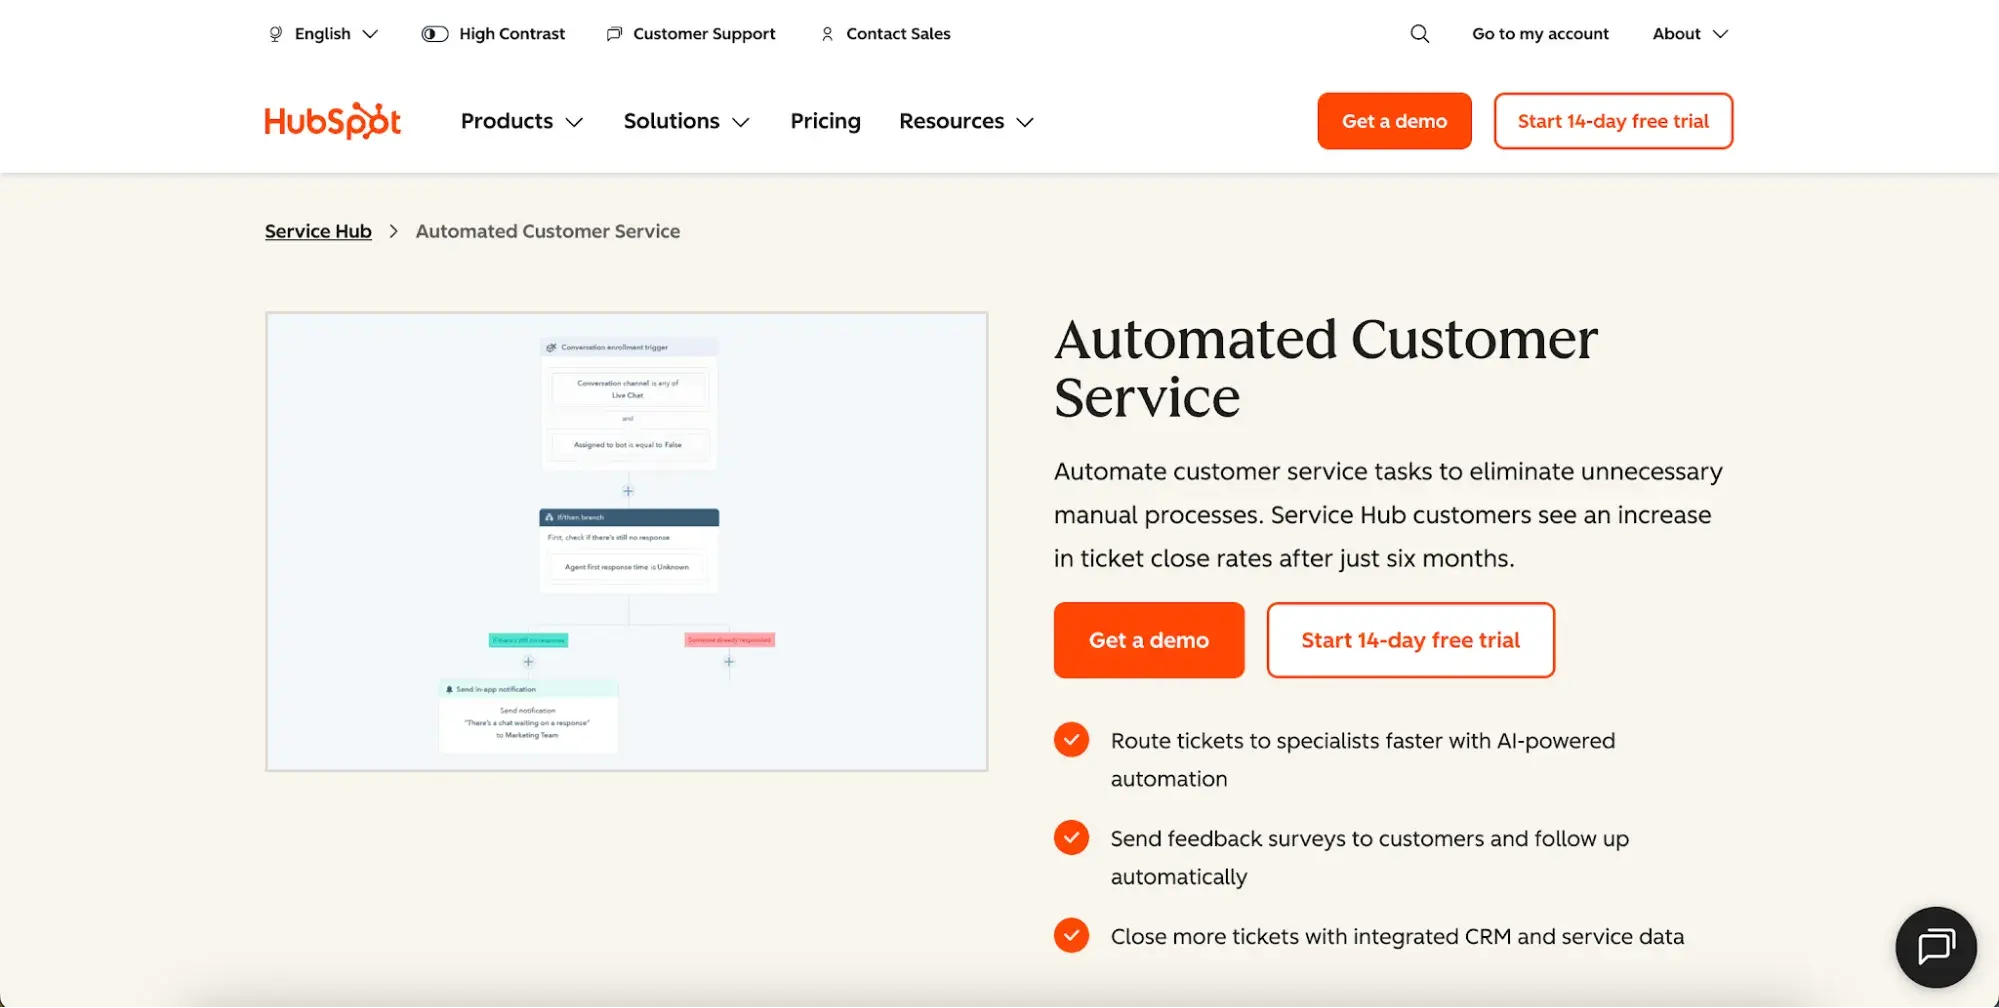Expand the English language dropdown

324,34
